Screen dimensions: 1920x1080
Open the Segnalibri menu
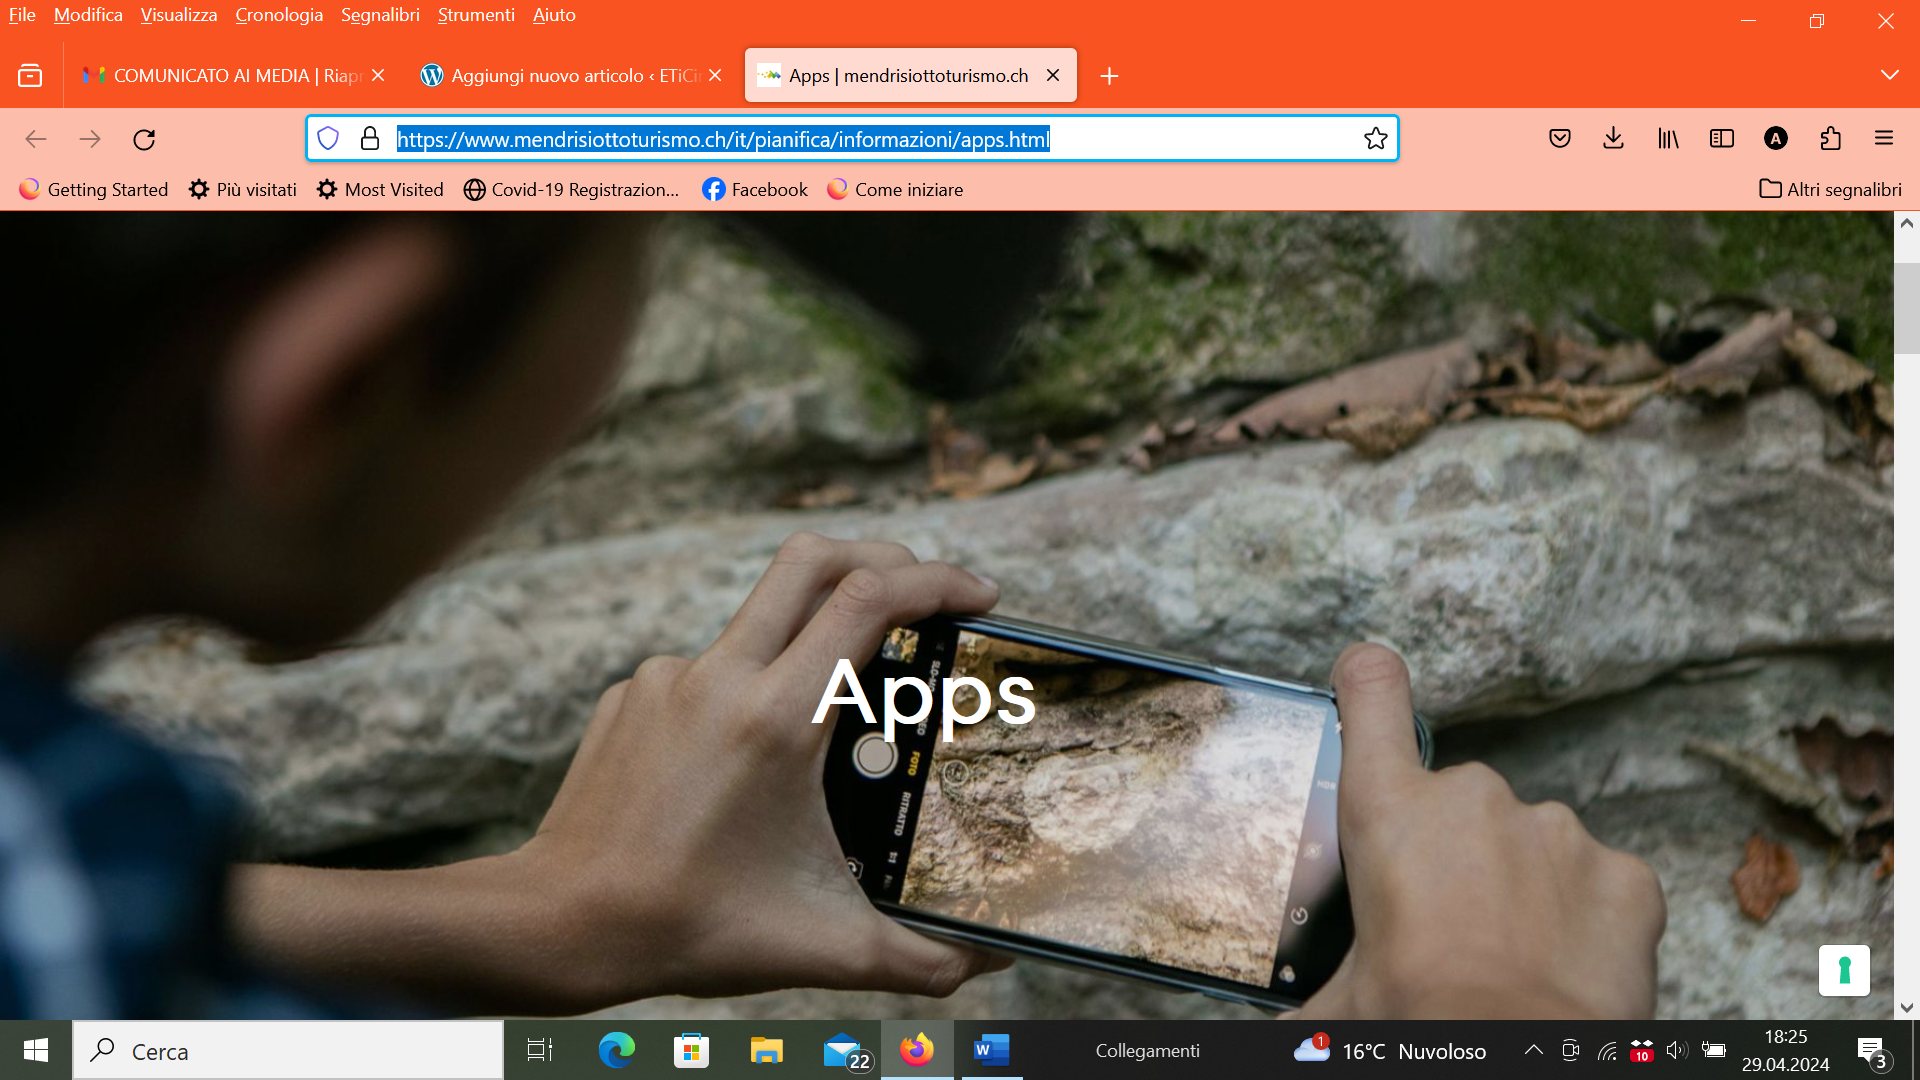(380, 15)
